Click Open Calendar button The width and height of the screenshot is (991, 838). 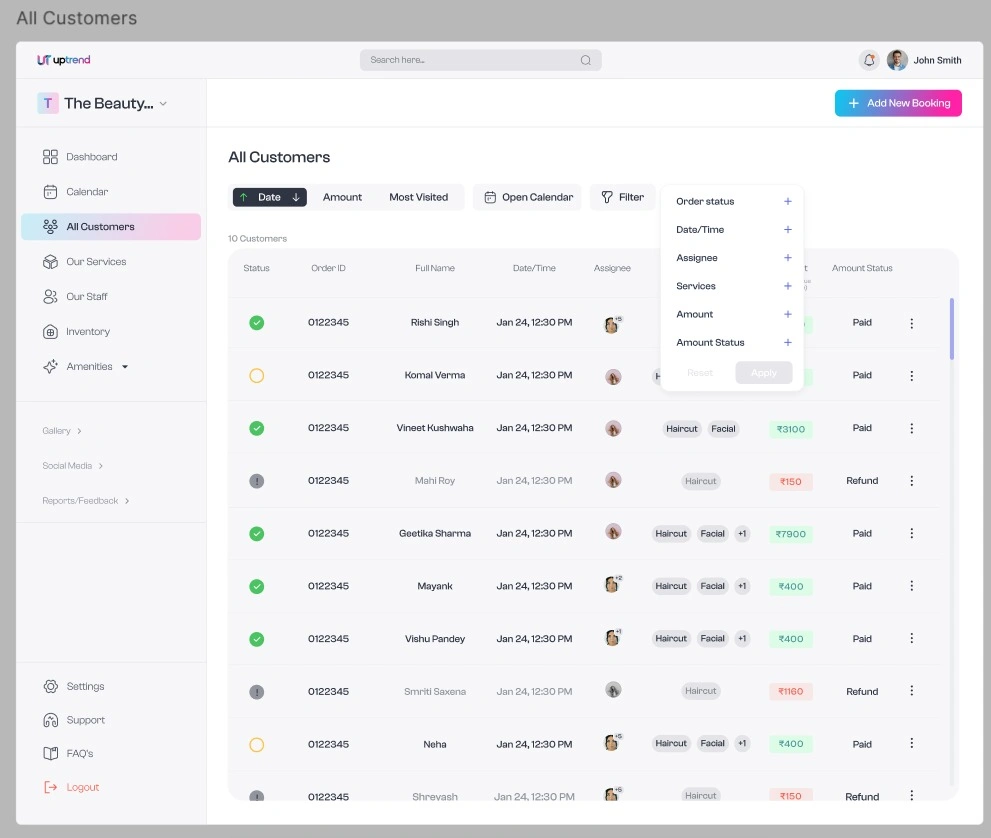click(x=528, y=197)
